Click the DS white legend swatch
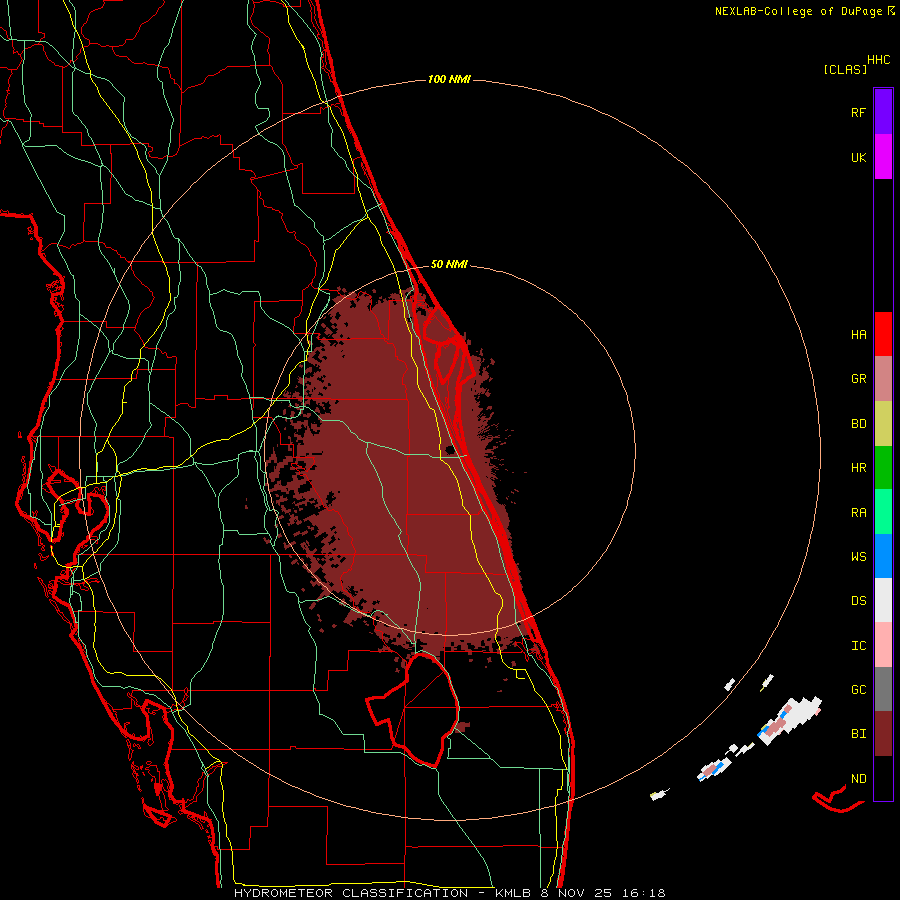 pos(883,600)
